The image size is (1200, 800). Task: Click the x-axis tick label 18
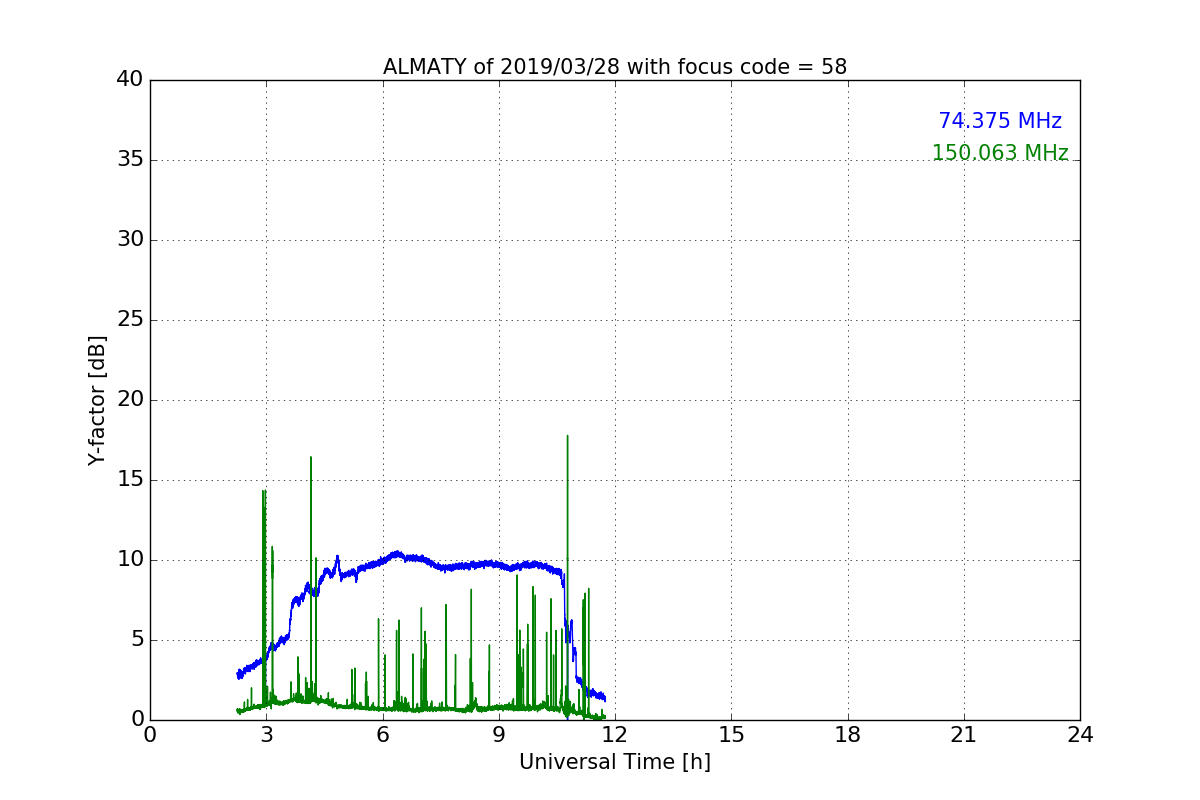[x=848, y=735]
